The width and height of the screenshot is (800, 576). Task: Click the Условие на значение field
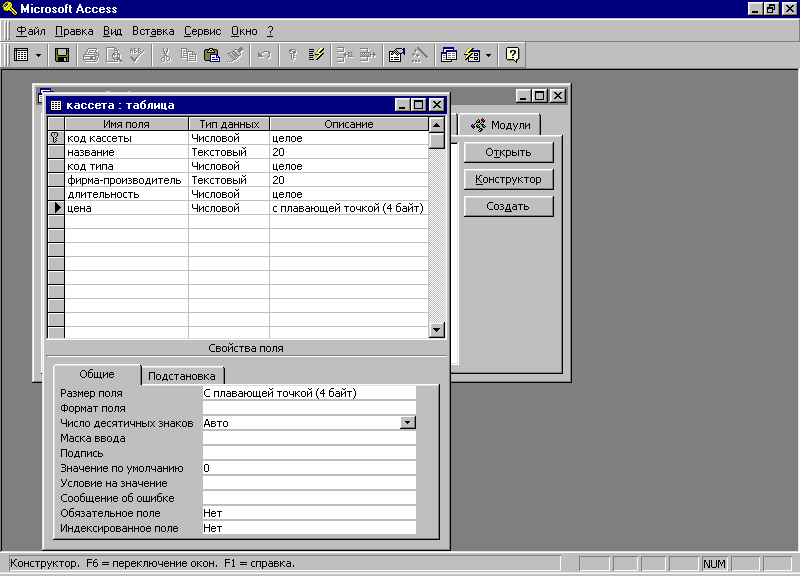click(309, 483)
